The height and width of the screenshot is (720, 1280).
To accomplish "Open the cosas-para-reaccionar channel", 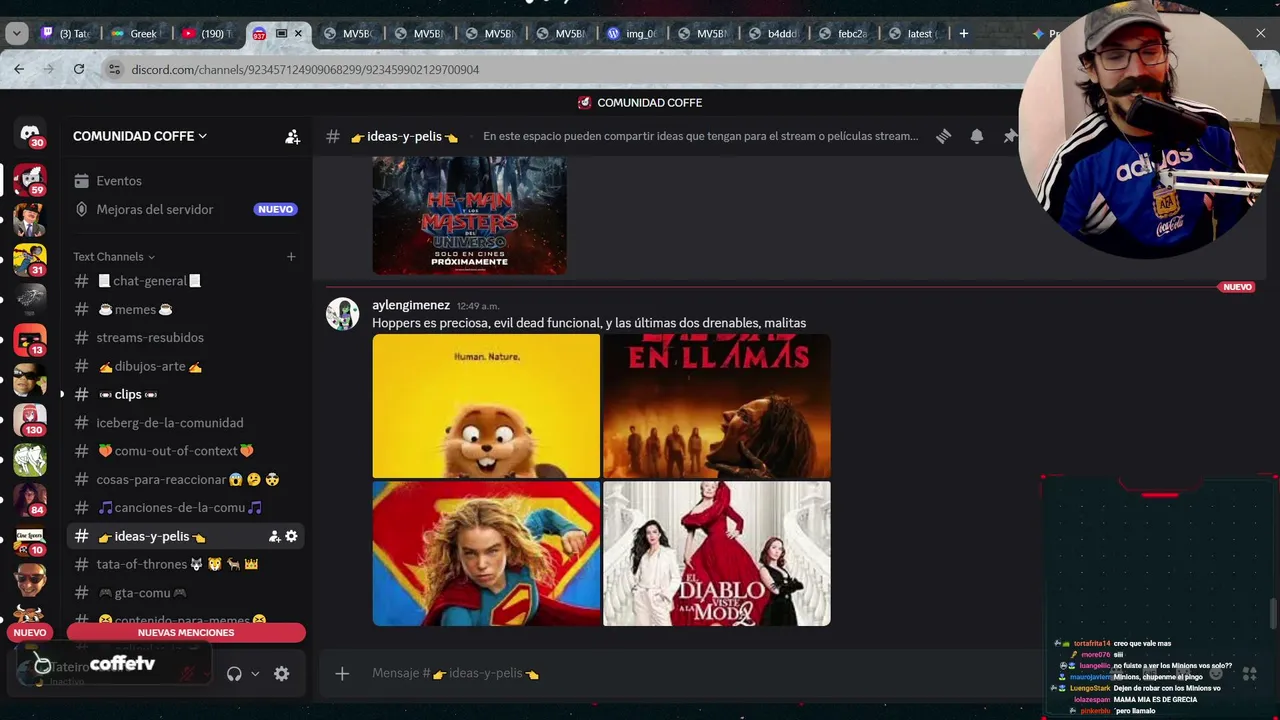I will point(186,479).
